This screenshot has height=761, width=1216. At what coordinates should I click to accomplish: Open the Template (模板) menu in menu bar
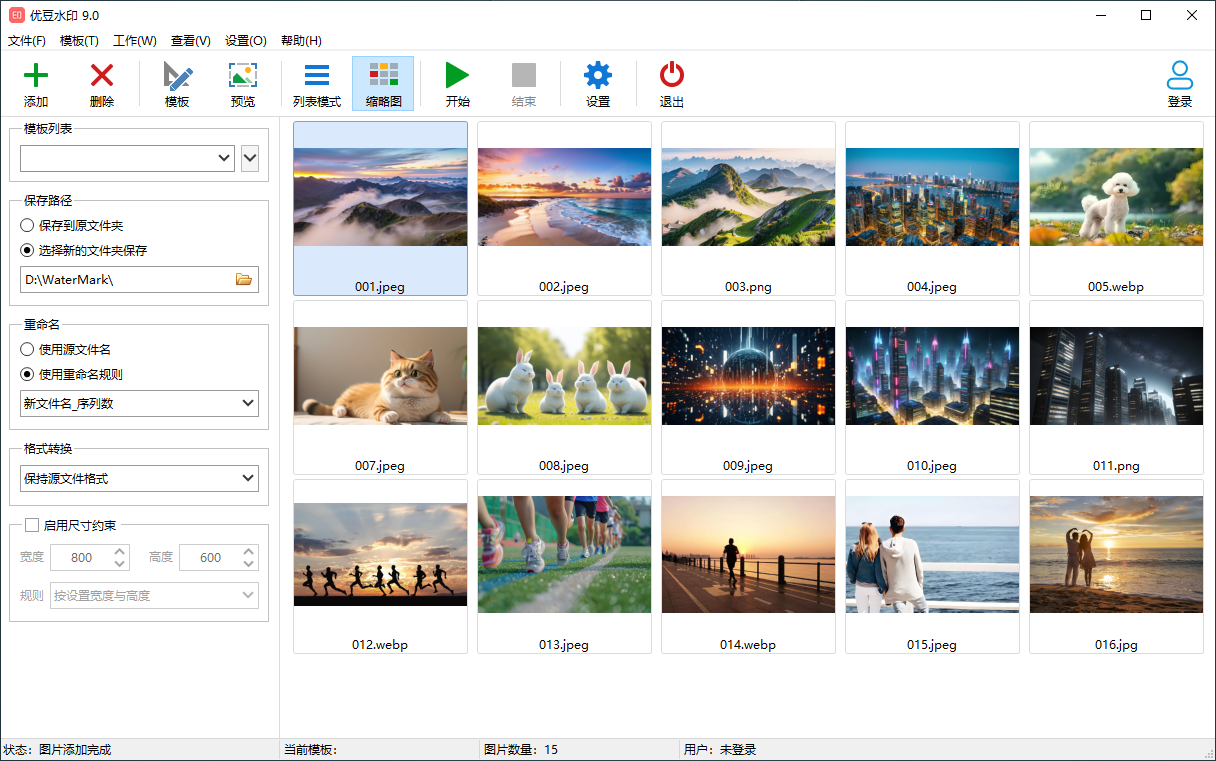coord(79,41)
